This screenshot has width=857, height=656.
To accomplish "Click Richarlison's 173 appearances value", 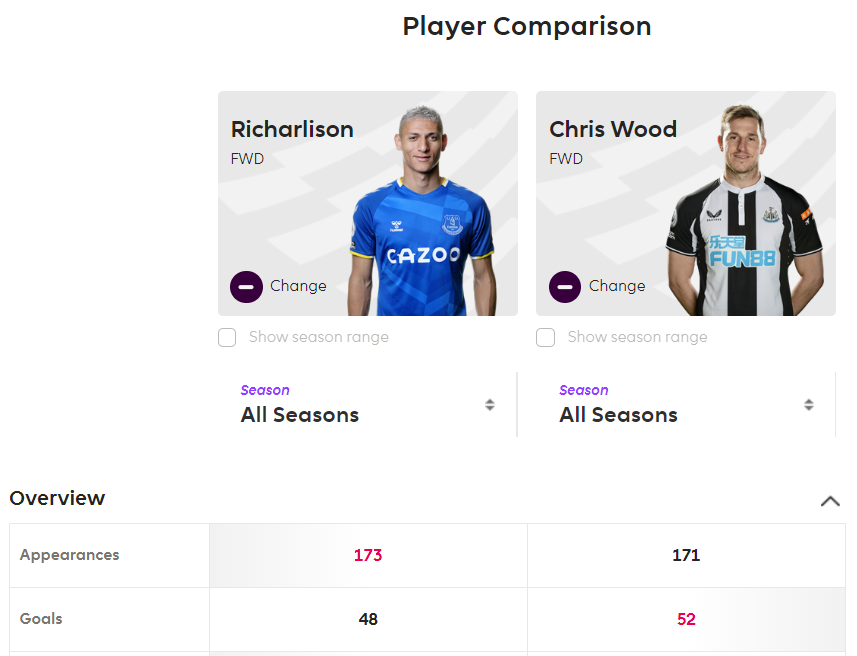I will coord(368,555).
